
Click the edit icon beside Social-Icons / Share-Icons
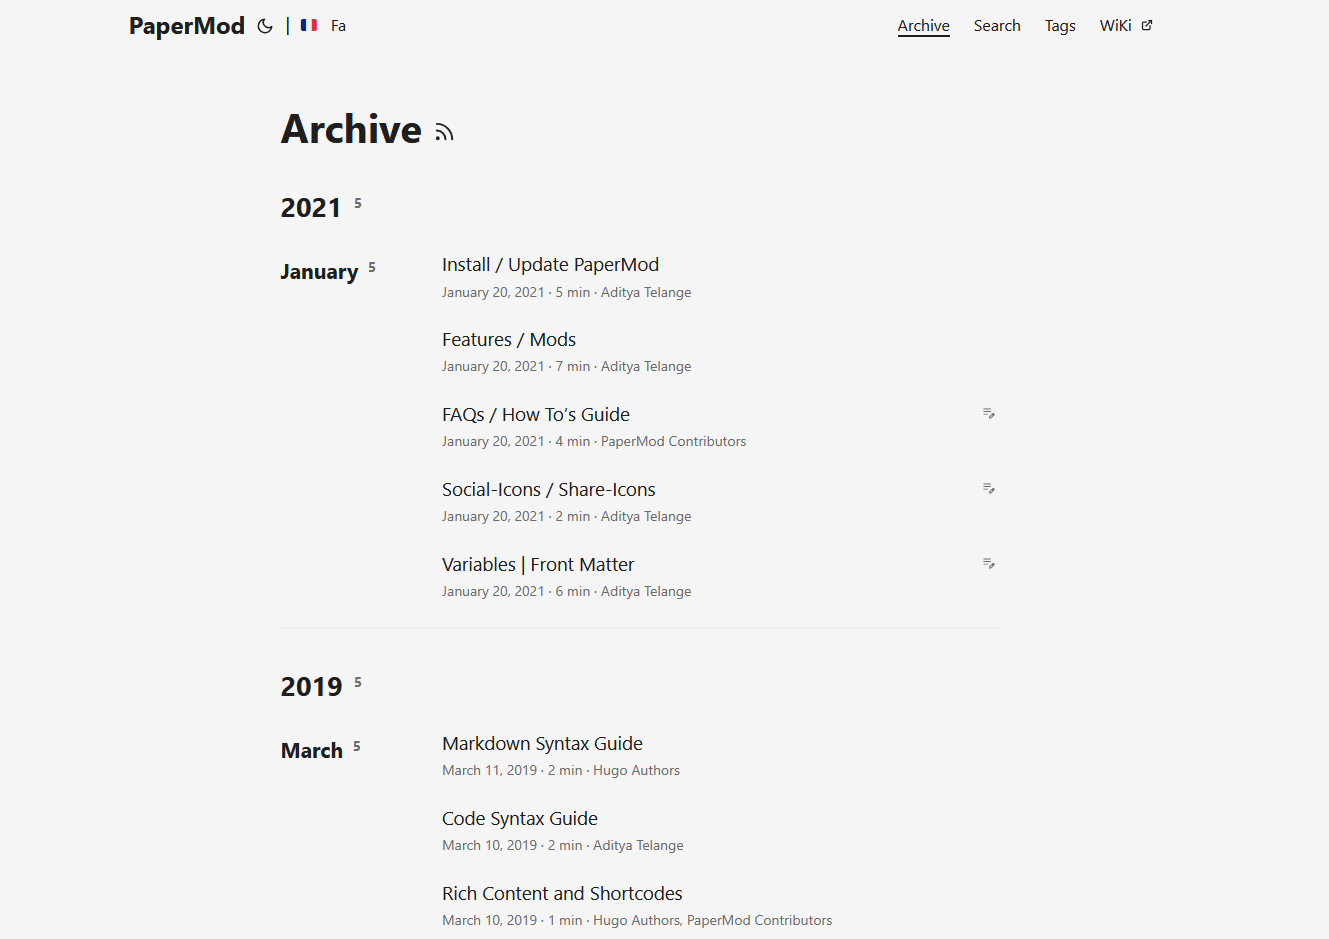tap(988, 488)
